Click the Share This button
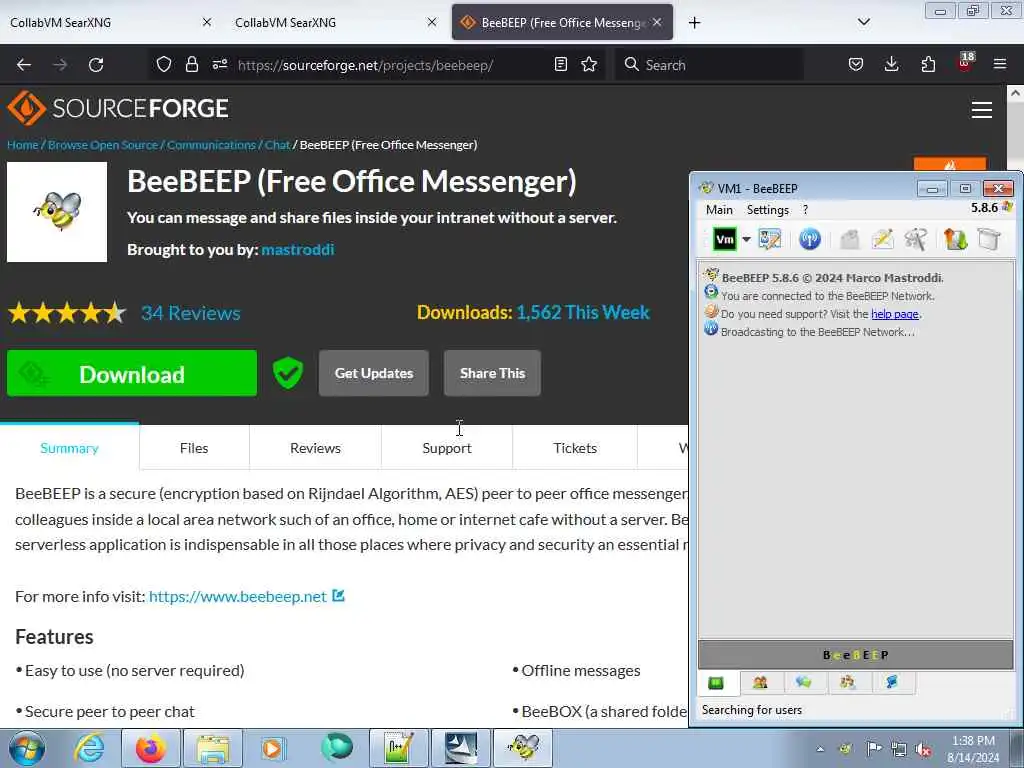1024x768 pixels. pos(492,373)
